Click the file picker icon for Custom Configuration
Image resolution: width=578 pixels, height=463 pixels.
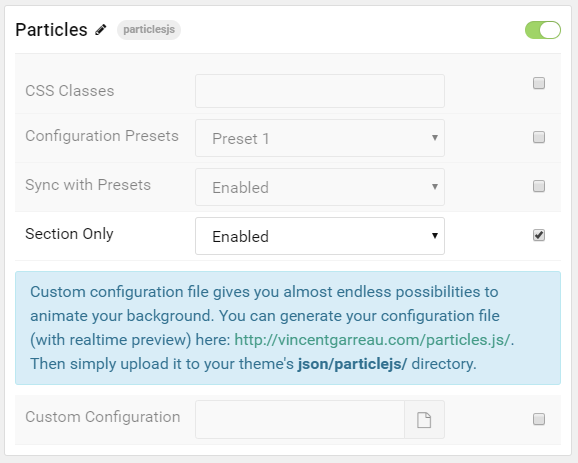[424, 420]
